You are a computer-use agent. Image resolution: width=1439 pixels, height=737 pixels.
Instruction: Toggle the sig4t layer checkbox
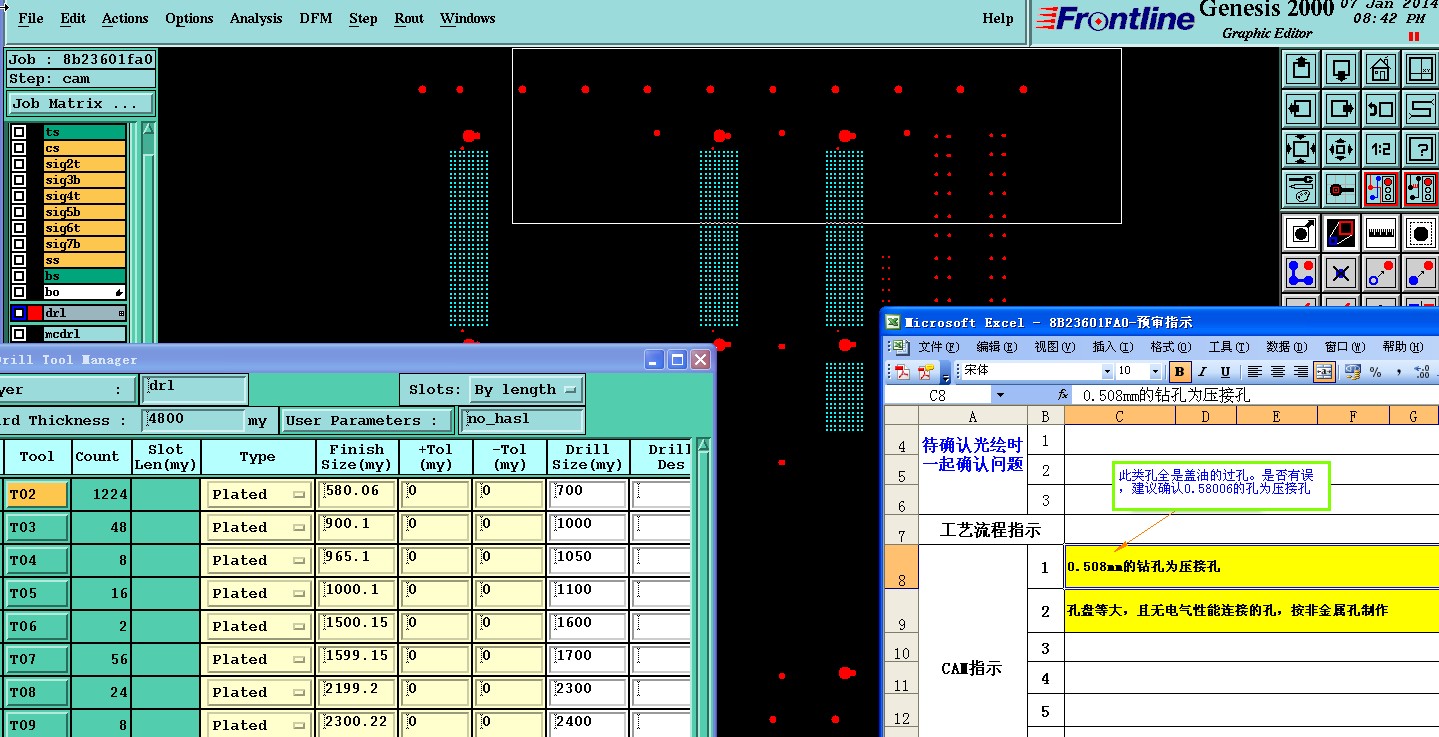(19, 196)
